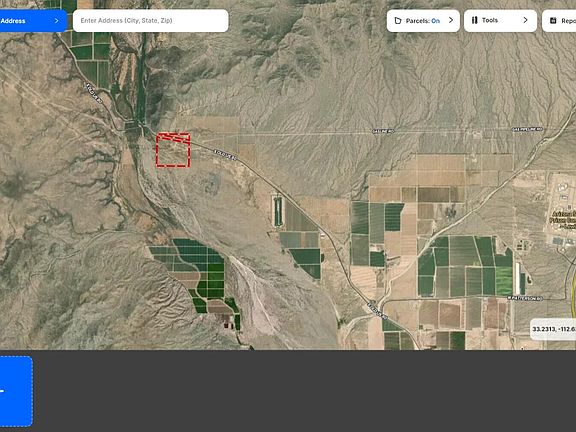
Task: Expand the Parcels menu chevron
Action: pyautogui.click(x=451, y=20)
